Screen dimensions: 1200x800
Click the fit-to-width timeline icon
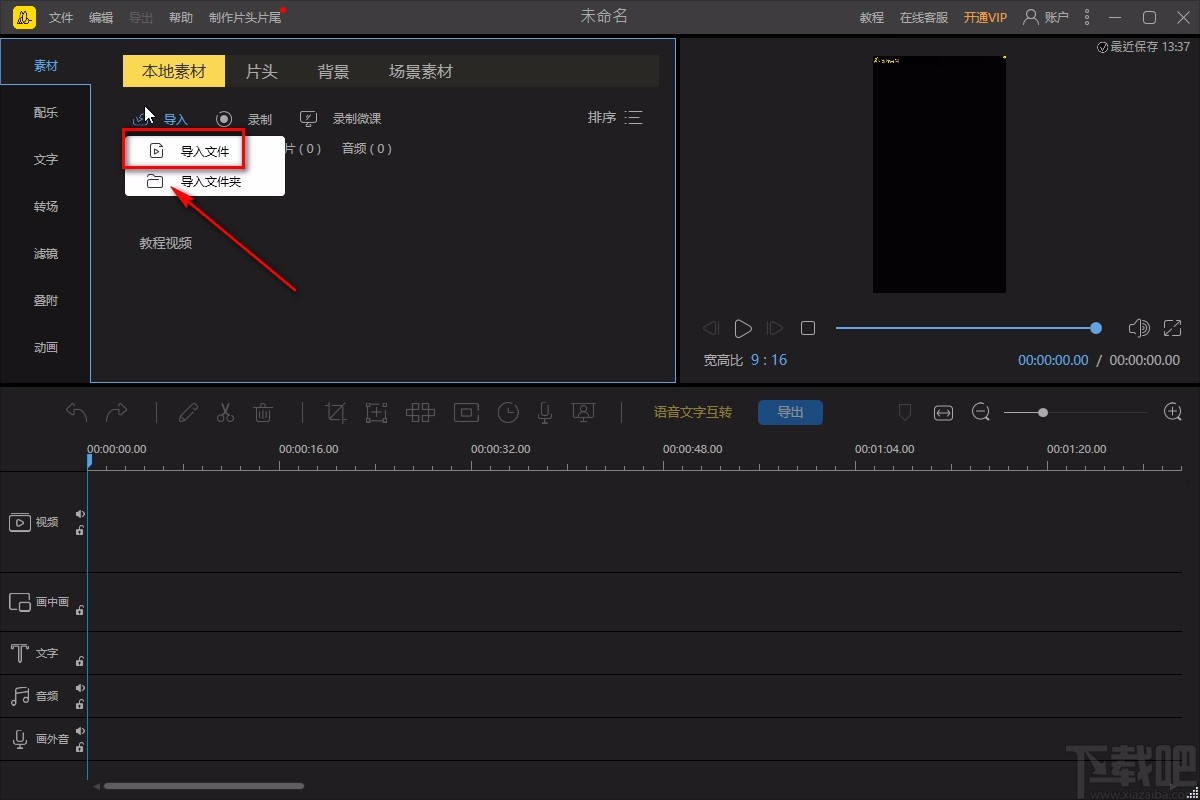click(x=943, y=413)
